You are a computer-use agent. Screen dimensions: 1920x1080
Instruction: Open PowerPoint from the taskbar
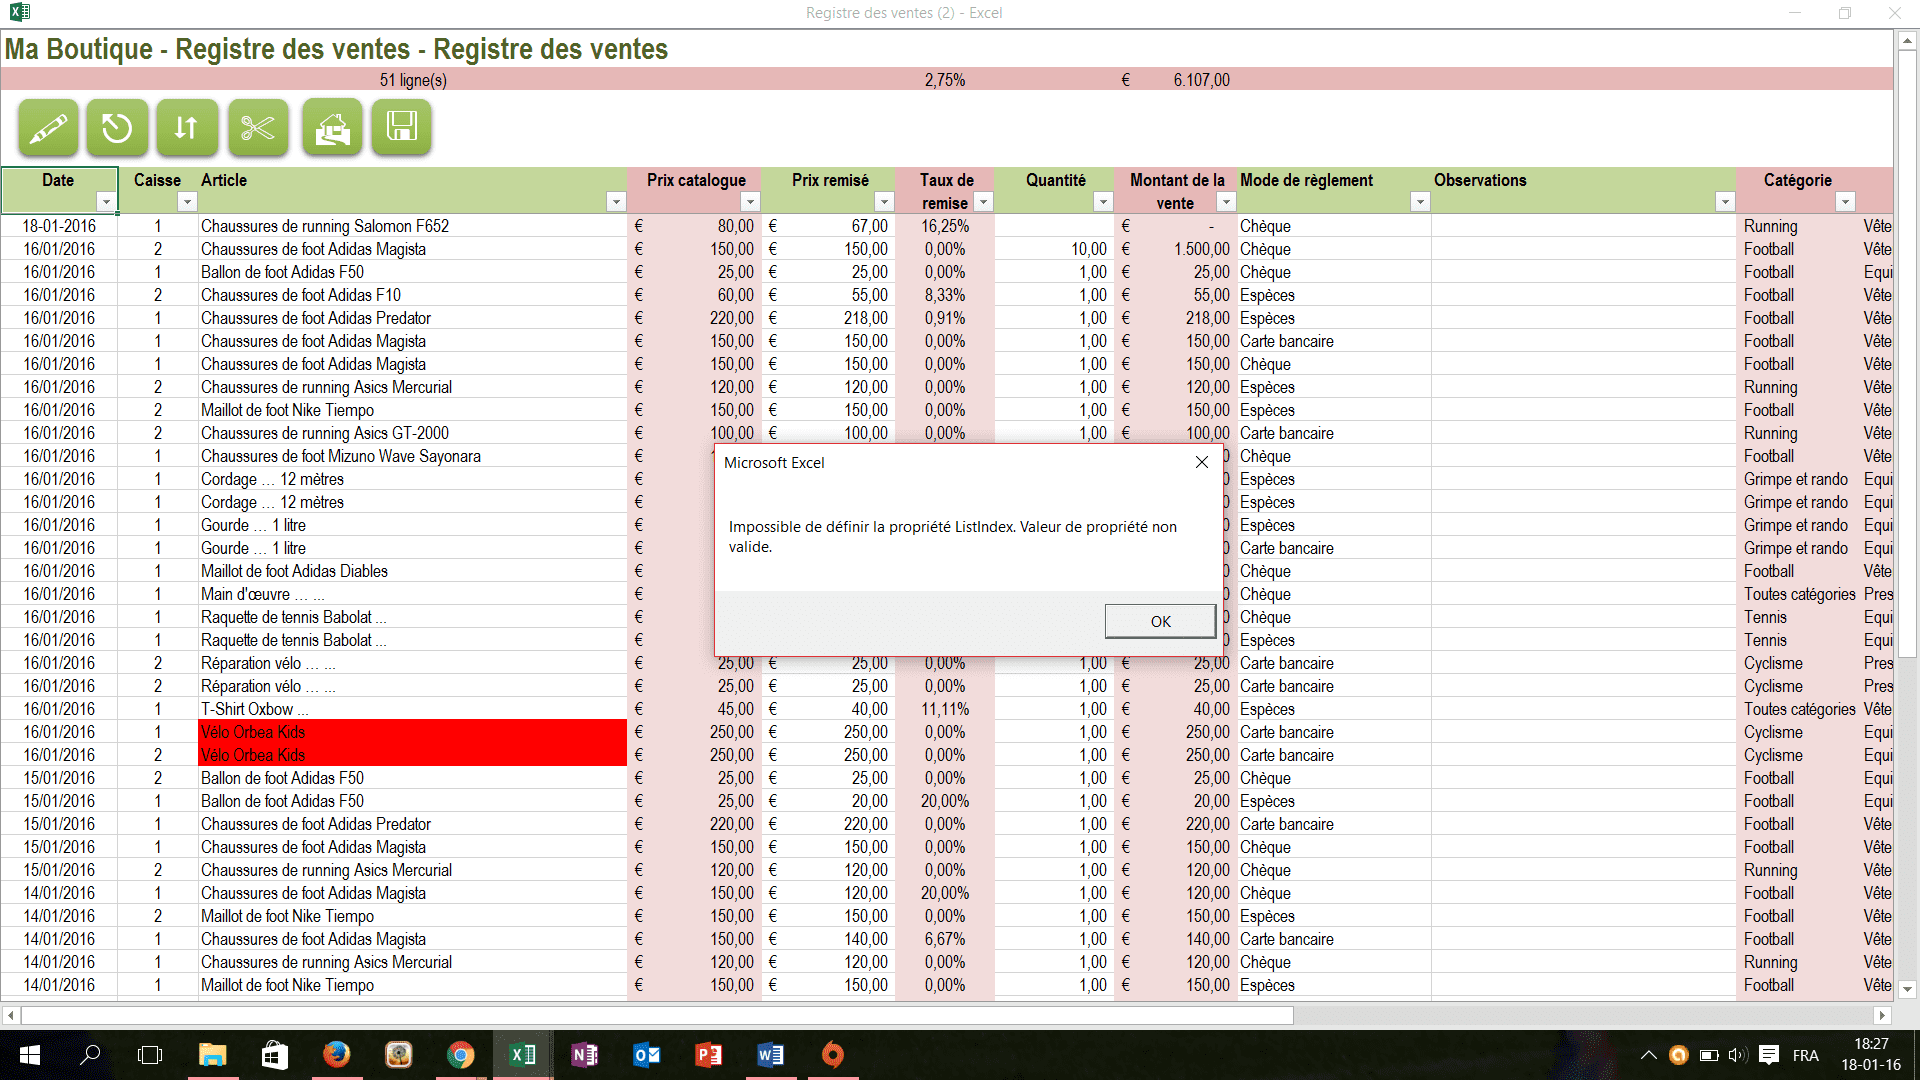(708, 1054)
